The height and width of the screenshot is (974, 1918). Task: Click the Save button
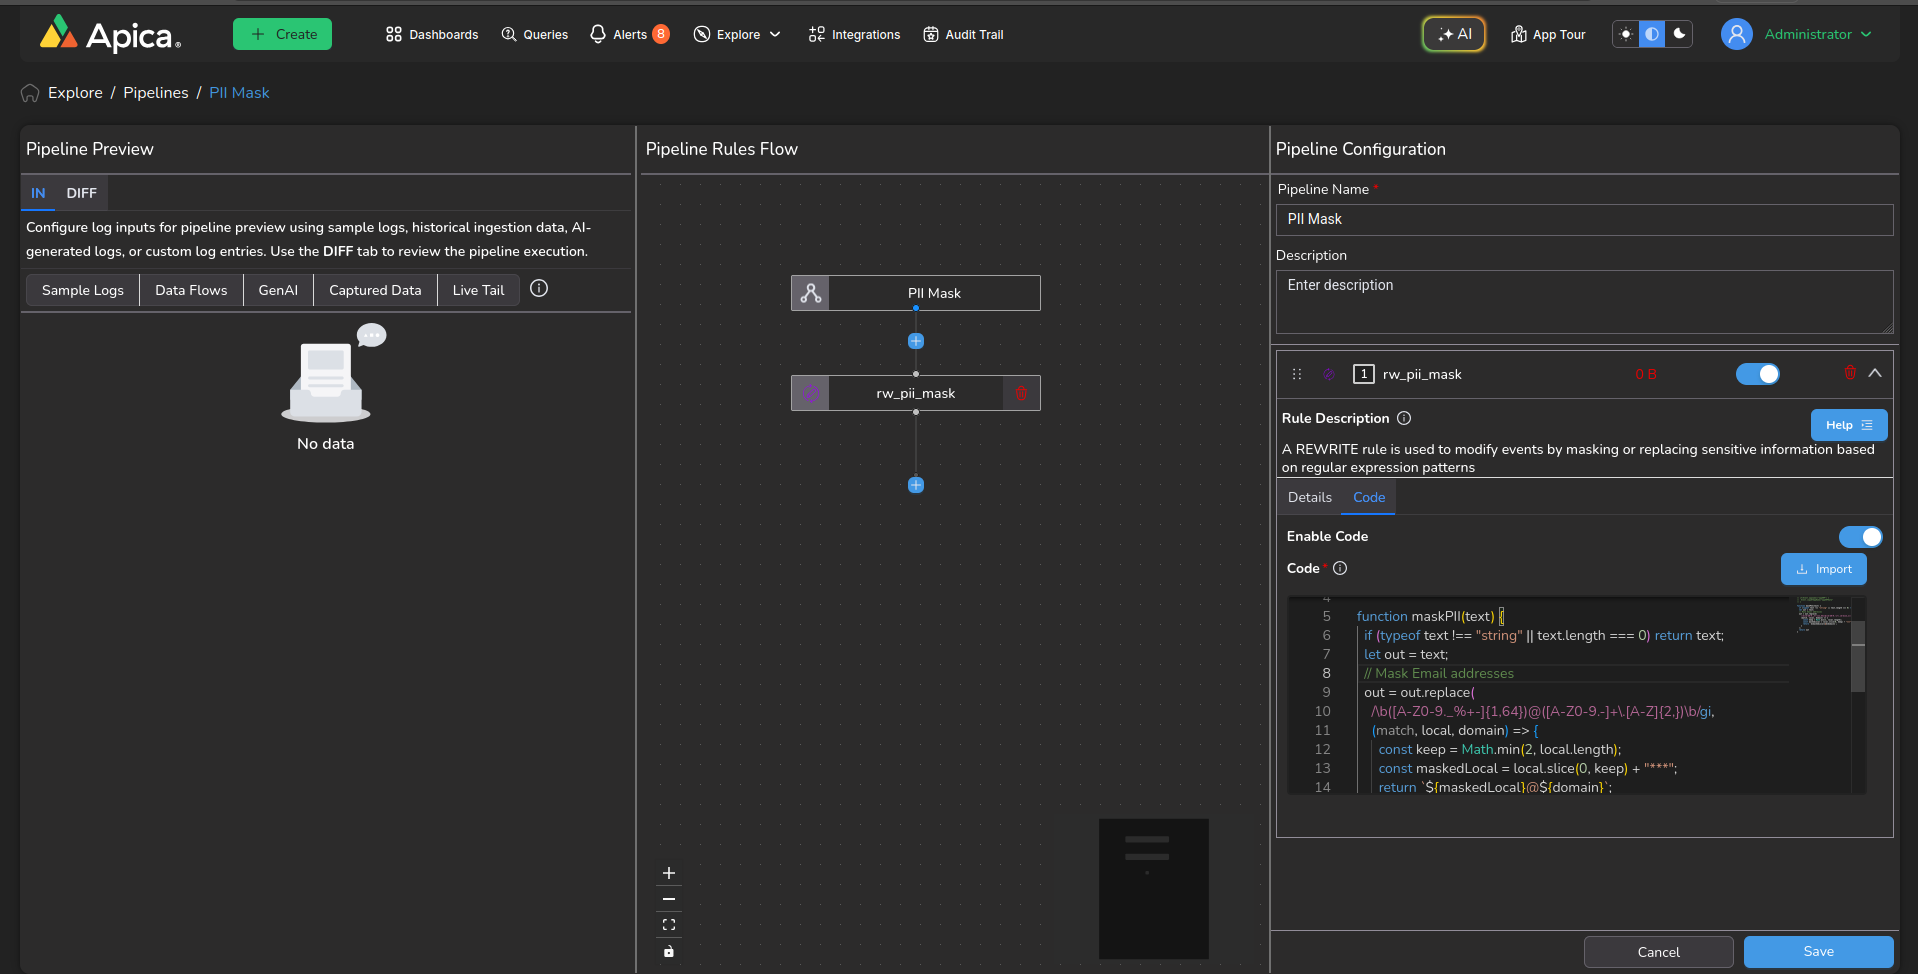(1817, 952)
